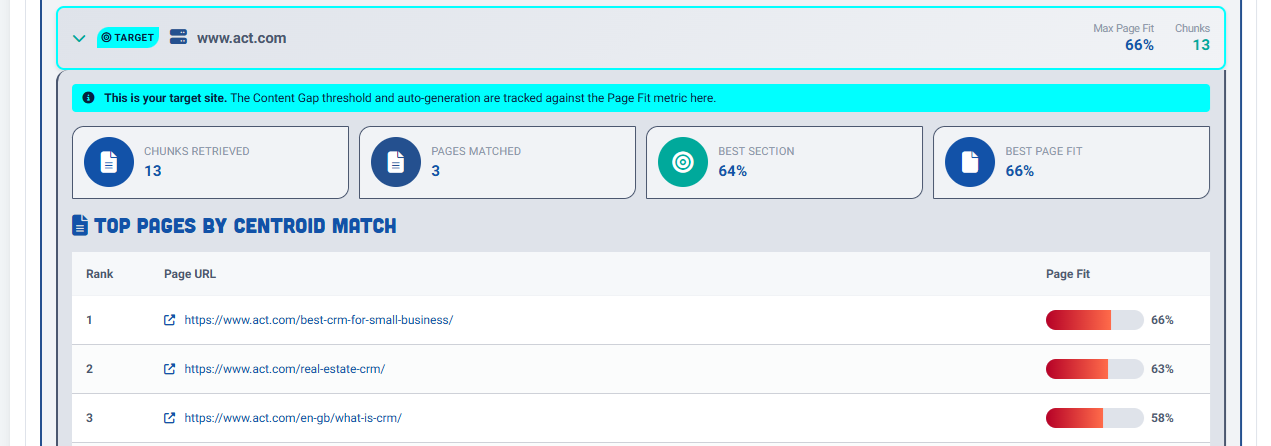The image size is (1271, 446).
Task: Click the Max Page Fit 66% value
Action: click(1139, 45)
